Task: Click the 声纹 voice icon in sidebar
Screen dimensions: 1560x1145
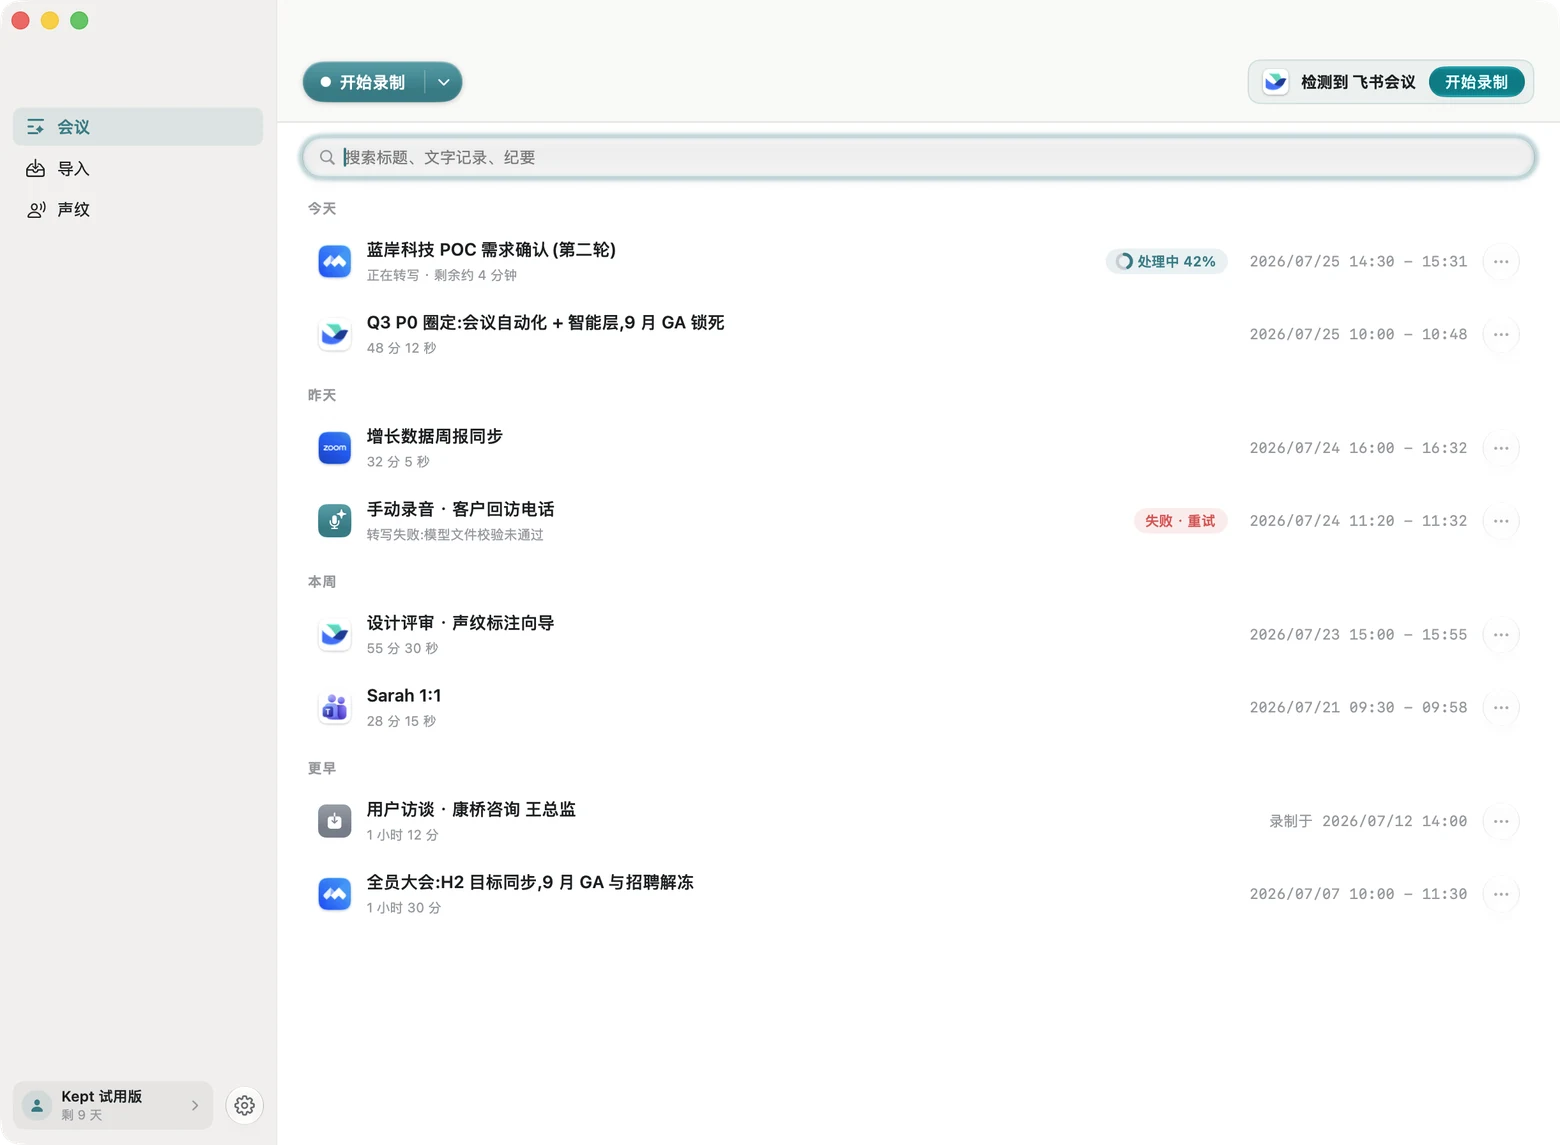Action: tap(36, 209)
